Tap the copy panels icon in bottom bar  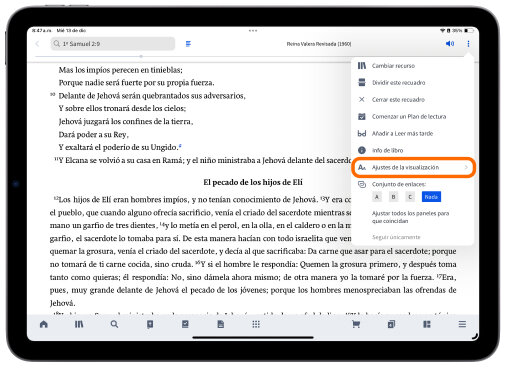(391, 324)
